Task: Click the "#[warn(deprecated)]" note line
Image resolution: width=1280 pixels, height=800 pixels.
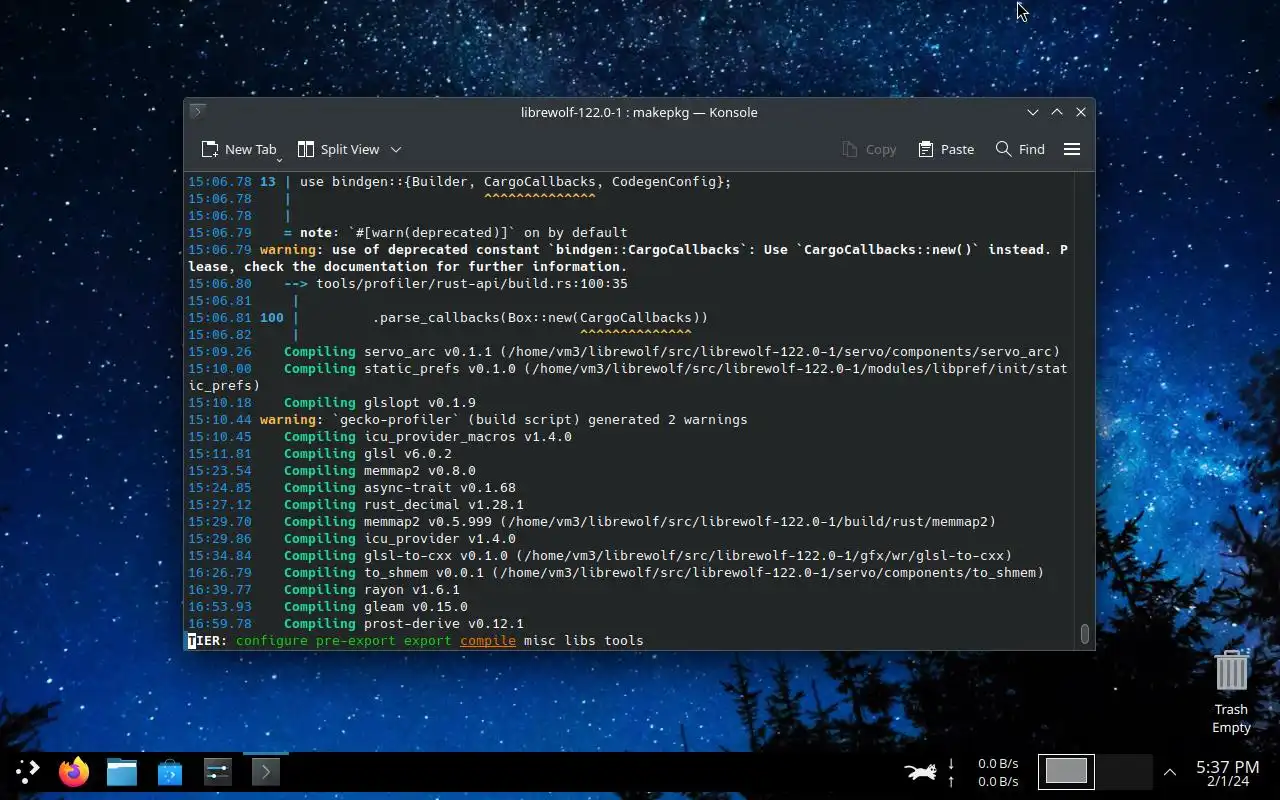Action: [x=408, y=232]
